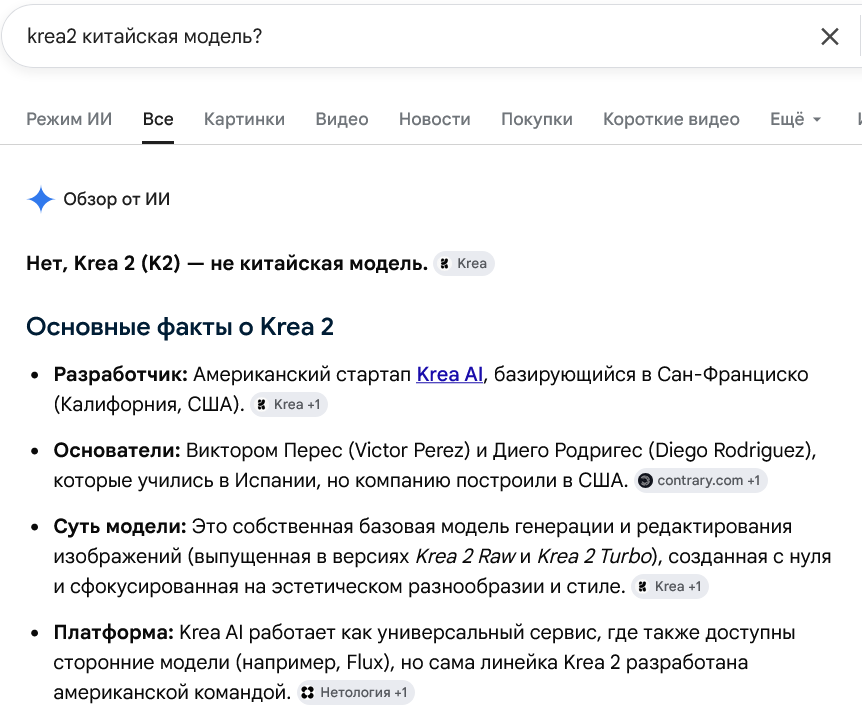
Task: Click the answer 'Нет, Krea 2 (K2) — не китайская модель.'
Action: [x=227, y=263]
